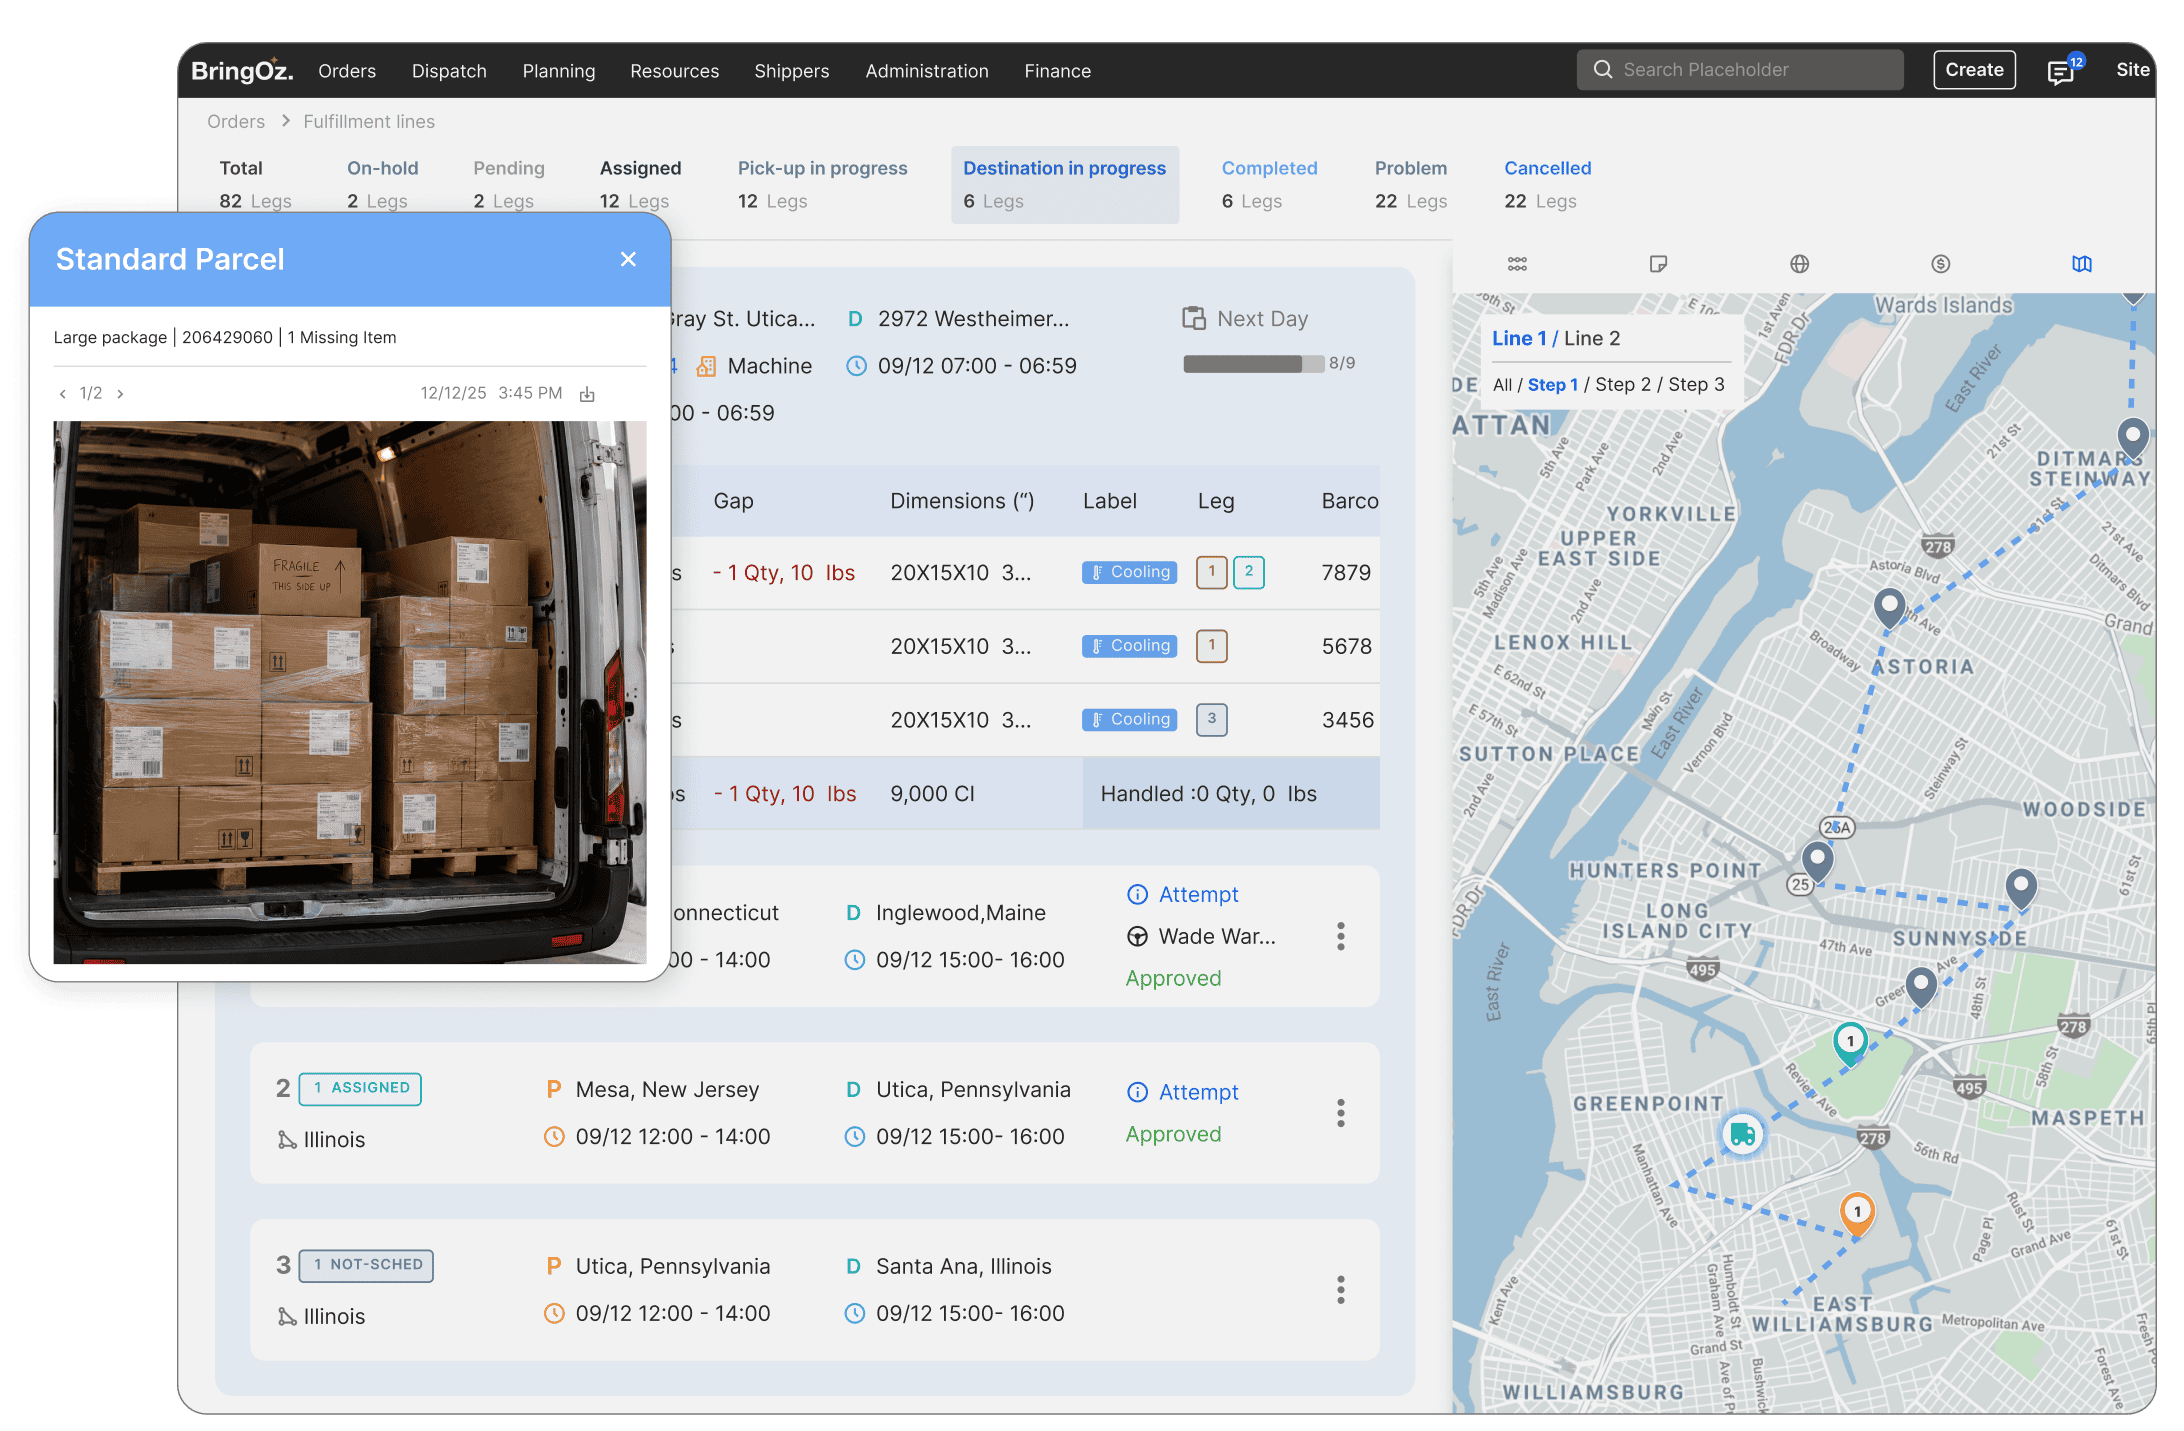Click the Cooling label in barcode 5678 row
Screen dimensions: 2184x1431
(x=1130, y=646)
